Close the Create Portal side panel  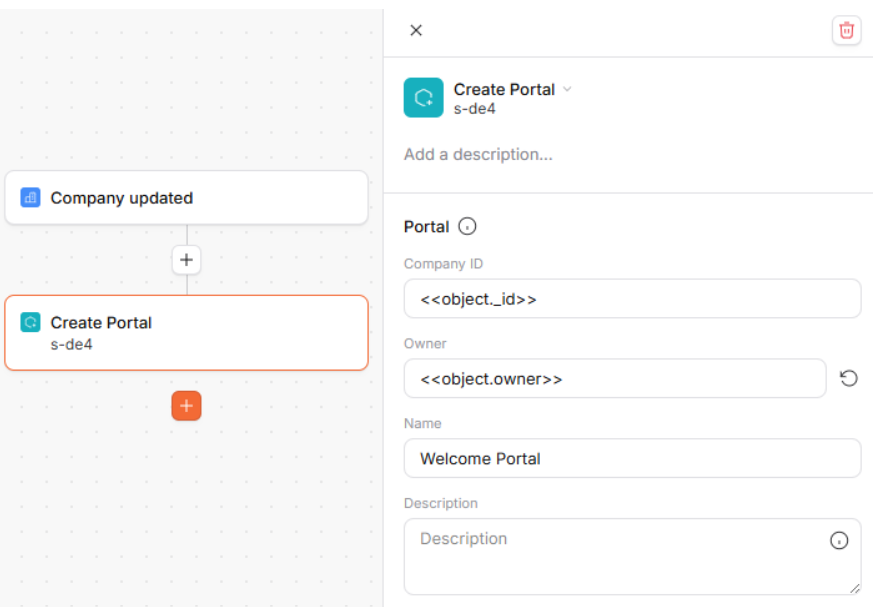tap(416, 30)
